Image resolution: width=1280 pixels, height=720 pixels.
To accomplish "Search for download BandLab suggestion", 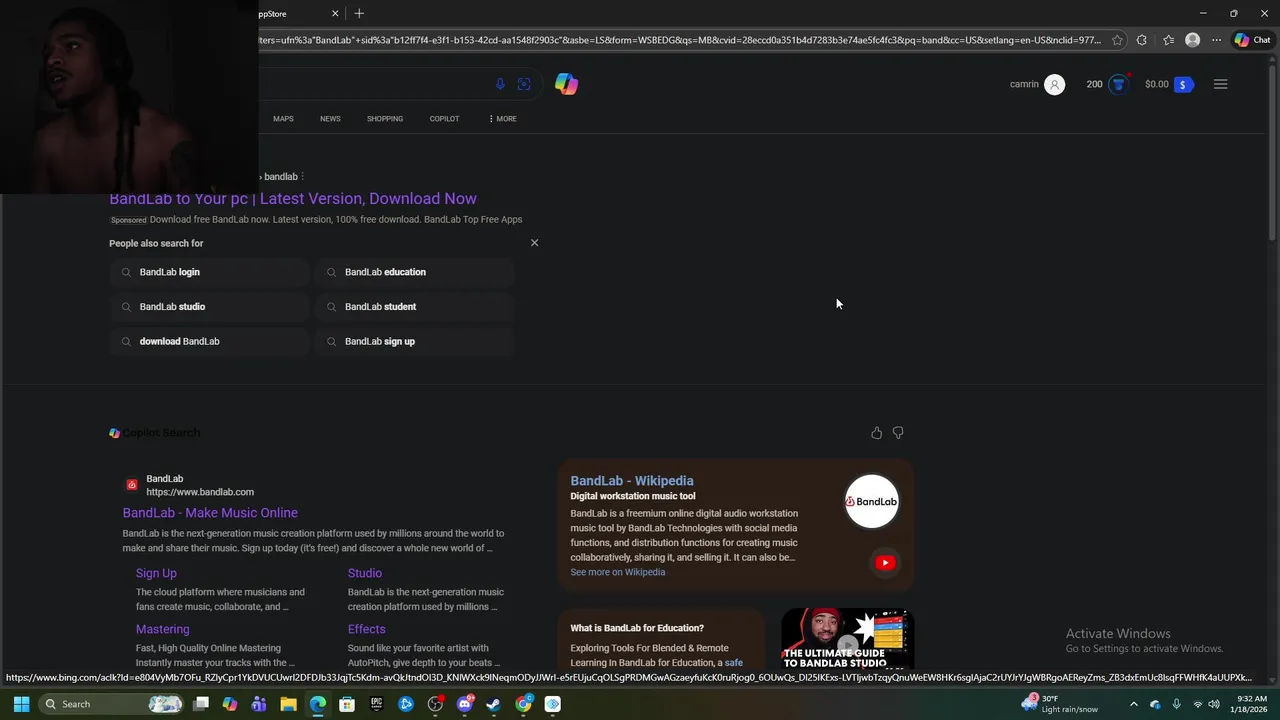I will (x=210, y=341).
